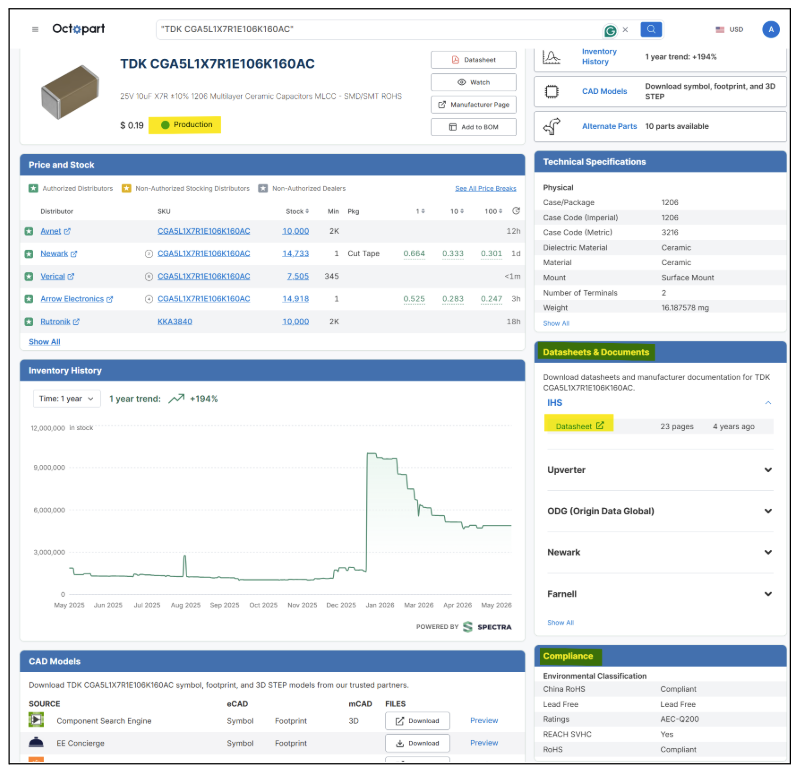This screenshot has width=798, height=773.
Task: Click See All Price Breaks link
Action: click(x=486, y=188)
